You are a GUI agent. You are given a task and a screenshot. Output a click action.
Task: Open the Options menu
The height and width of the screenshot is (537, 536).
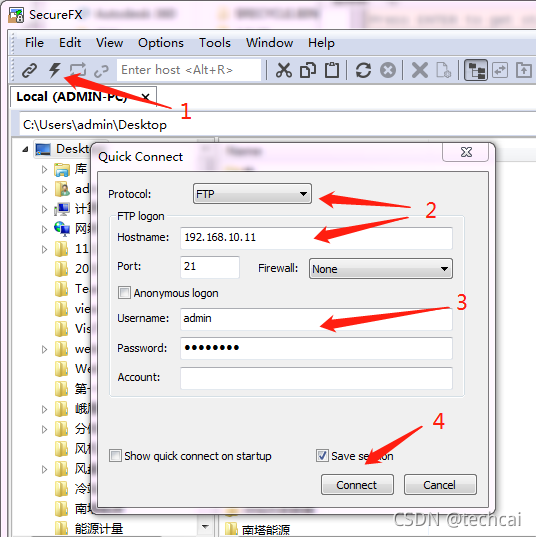tap(161, 43)
